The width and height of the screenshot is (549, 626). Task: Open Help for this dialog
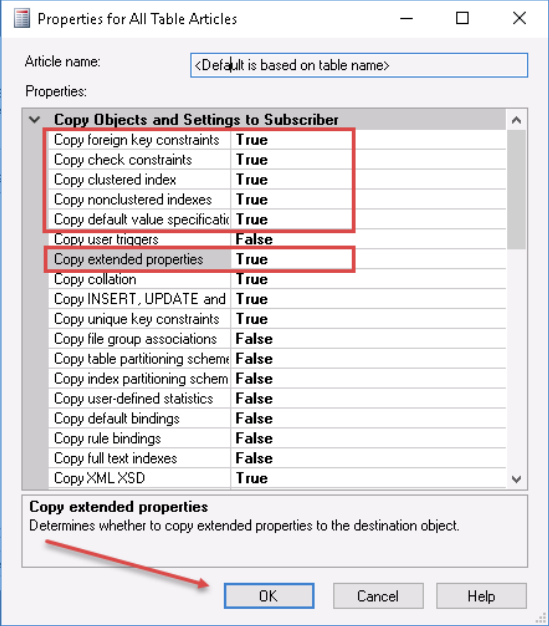pos(481,596)
